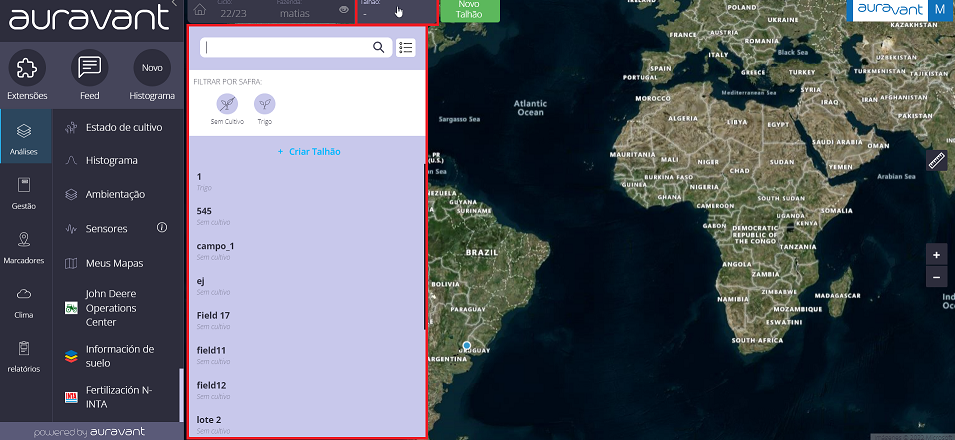
Task: Click the green Novo Talhão button
Action: (470, 10)
